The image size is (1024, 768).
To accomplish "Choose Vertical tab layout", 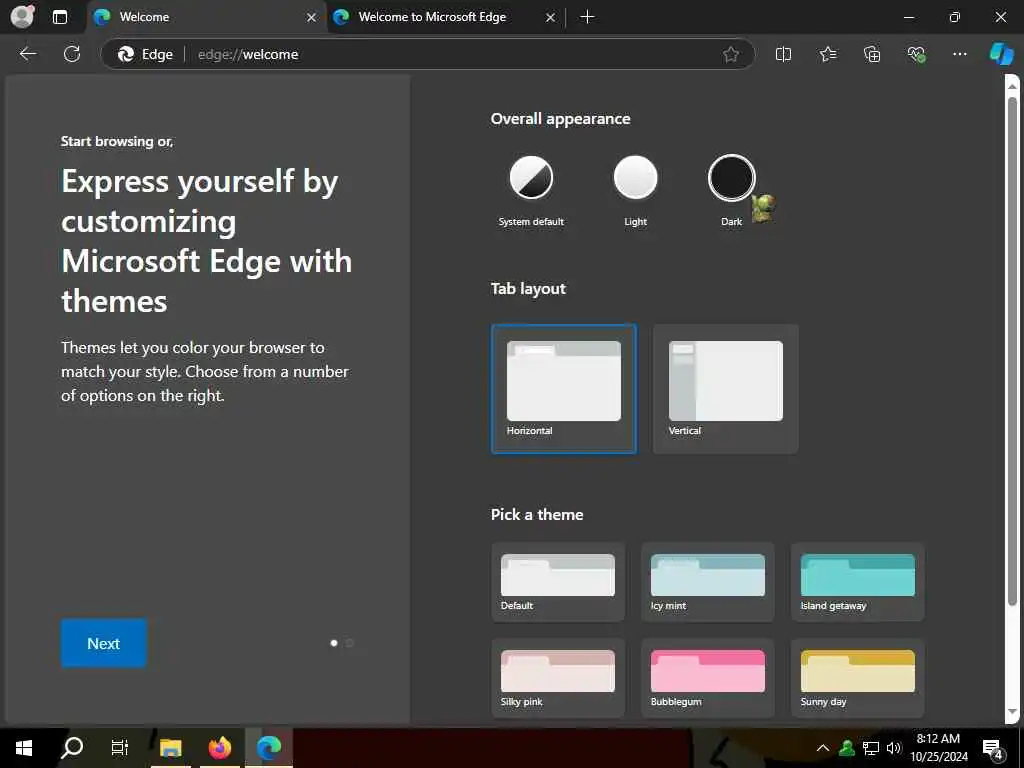I will coord(726,389).
